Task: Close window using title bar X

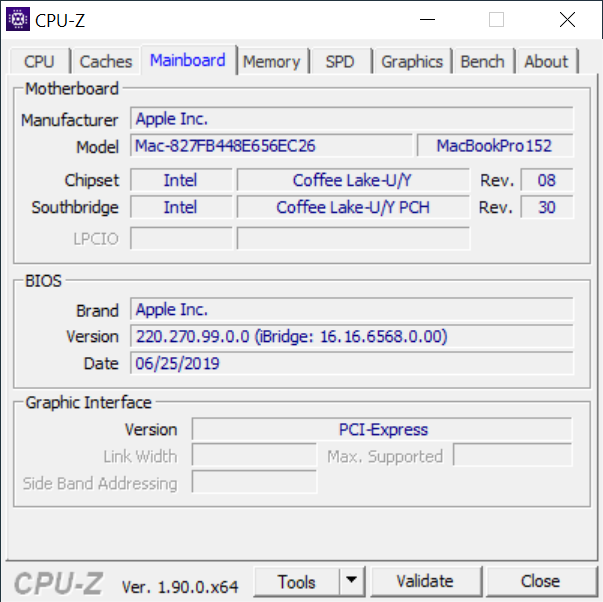Action: click(x=567, y=19)
